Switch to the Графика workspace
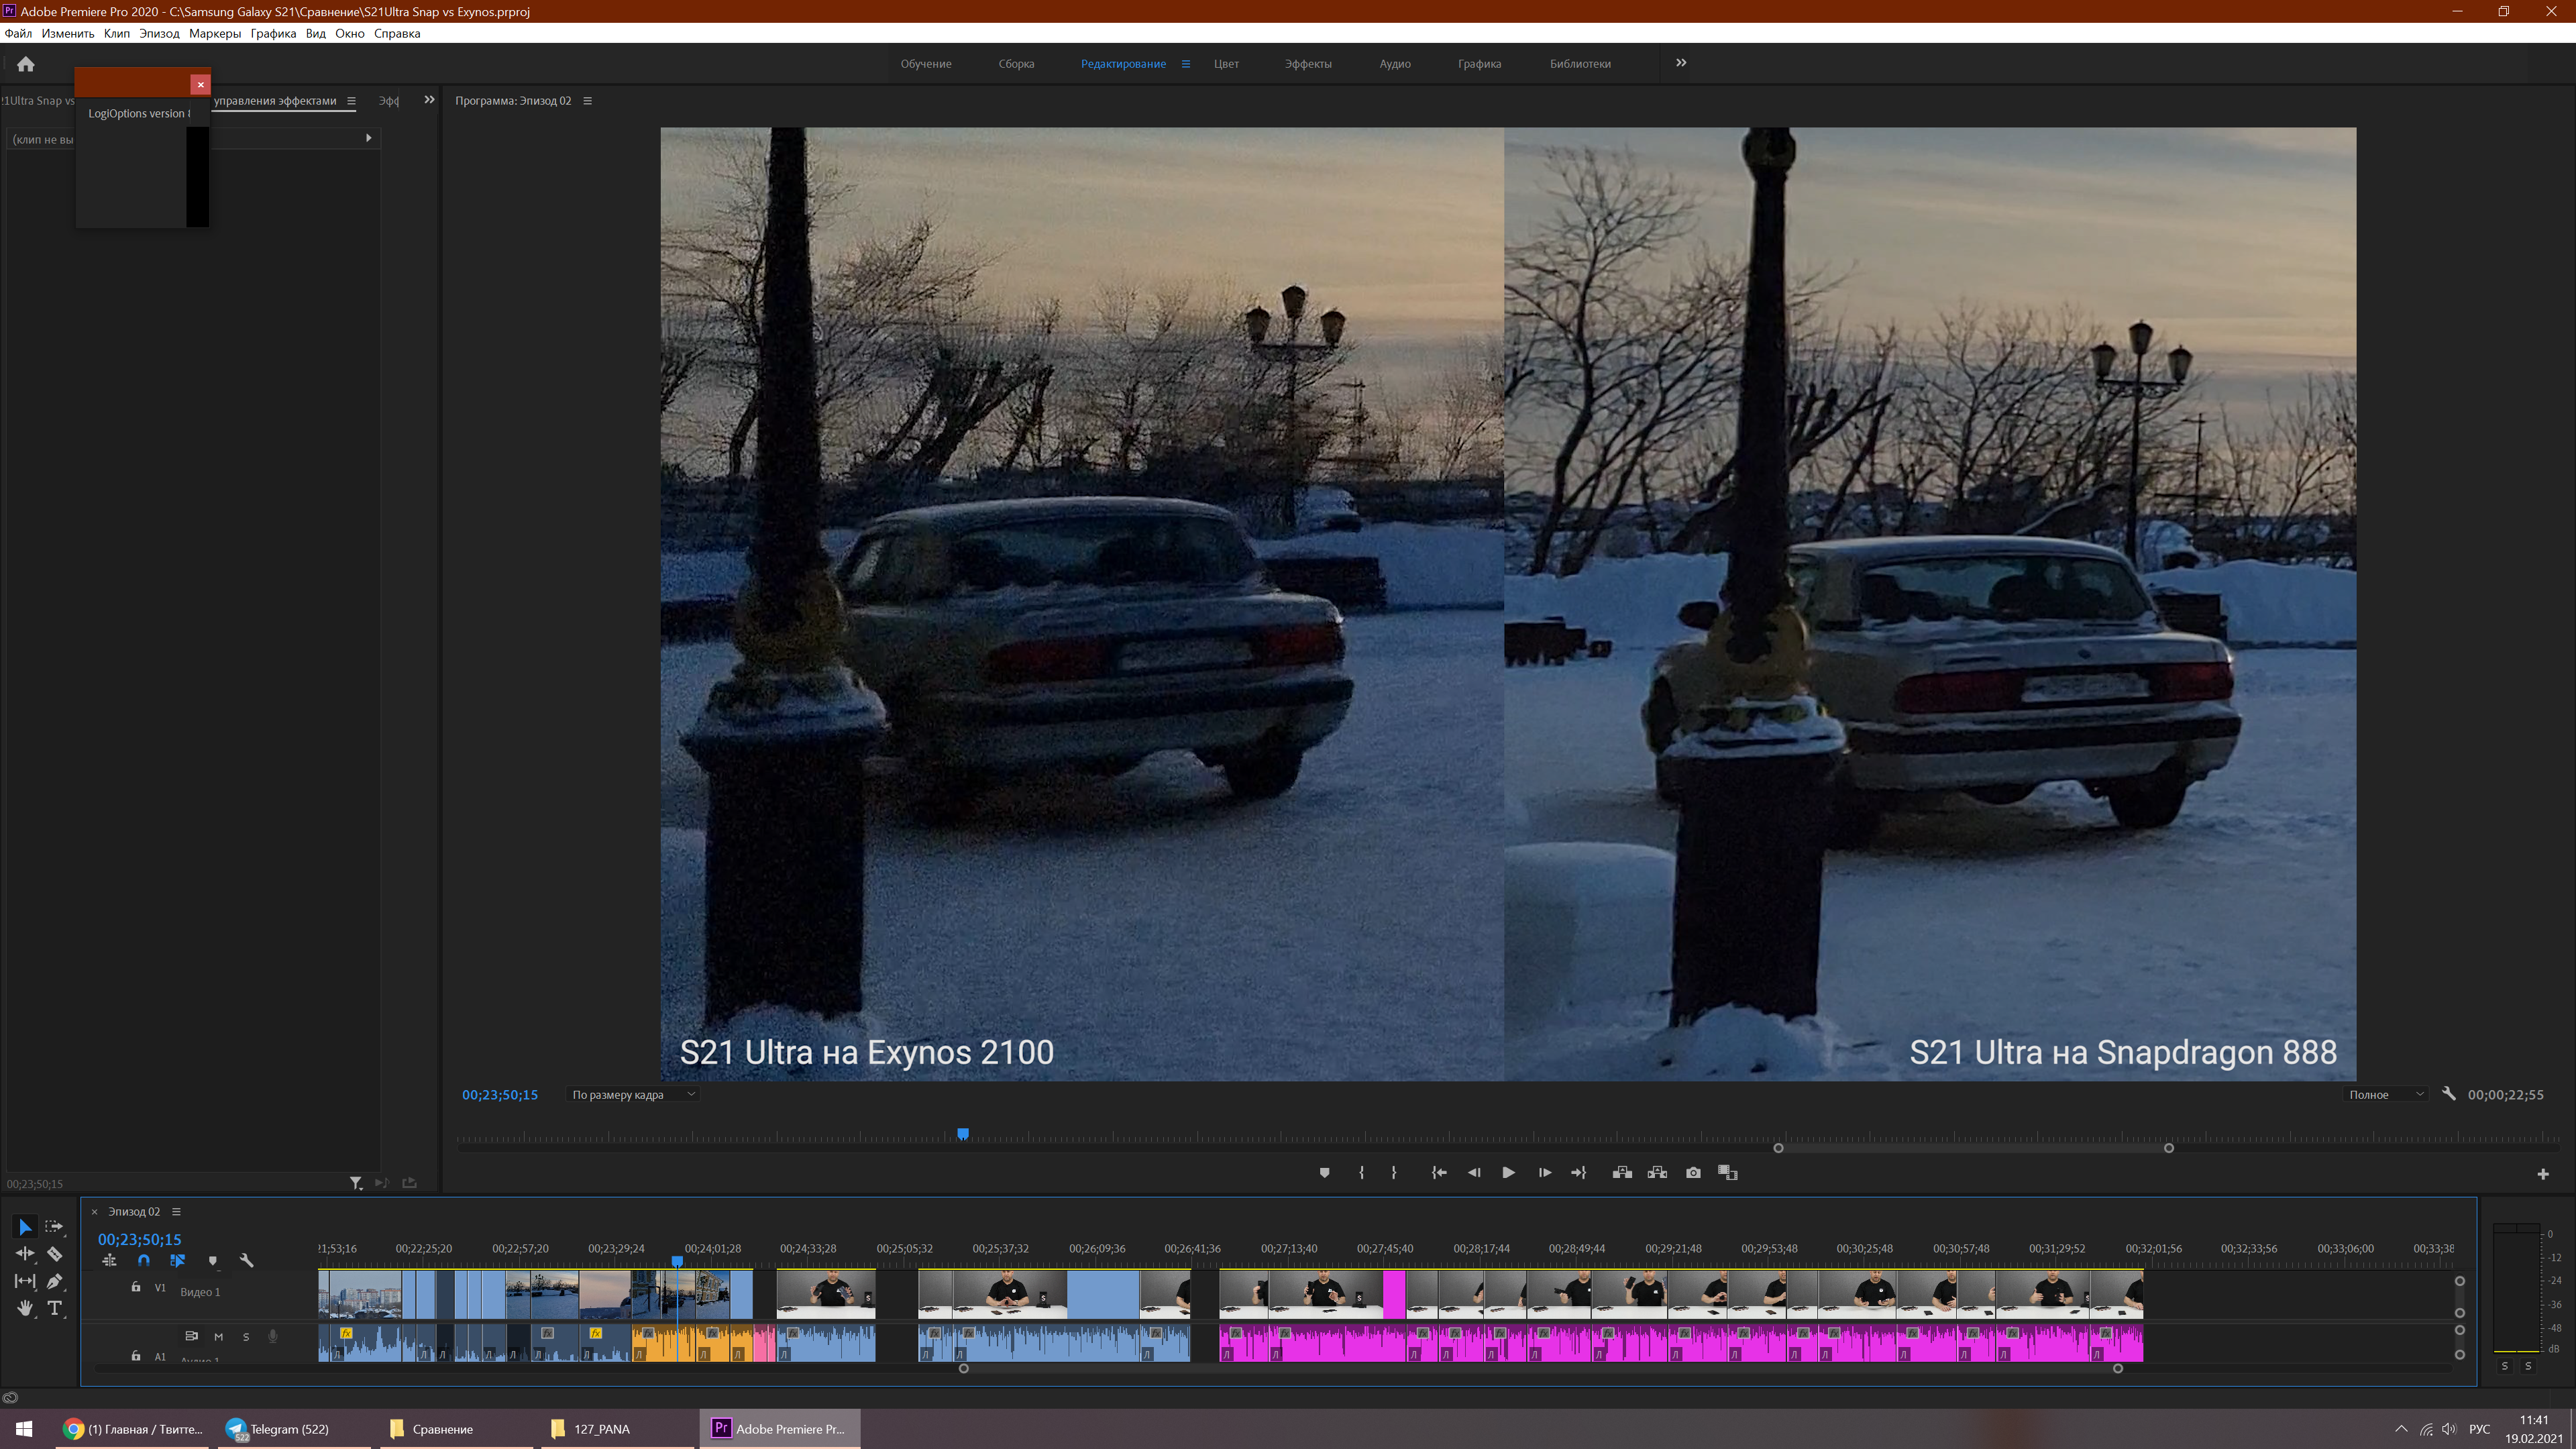This screenshot has height=1449, width=2576. tap(1479, 64)
